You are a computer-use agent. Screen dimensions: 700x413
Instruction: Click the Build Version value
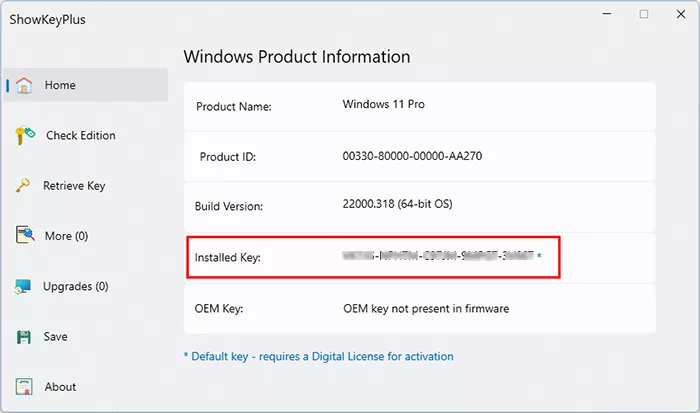tap(397, 205)
